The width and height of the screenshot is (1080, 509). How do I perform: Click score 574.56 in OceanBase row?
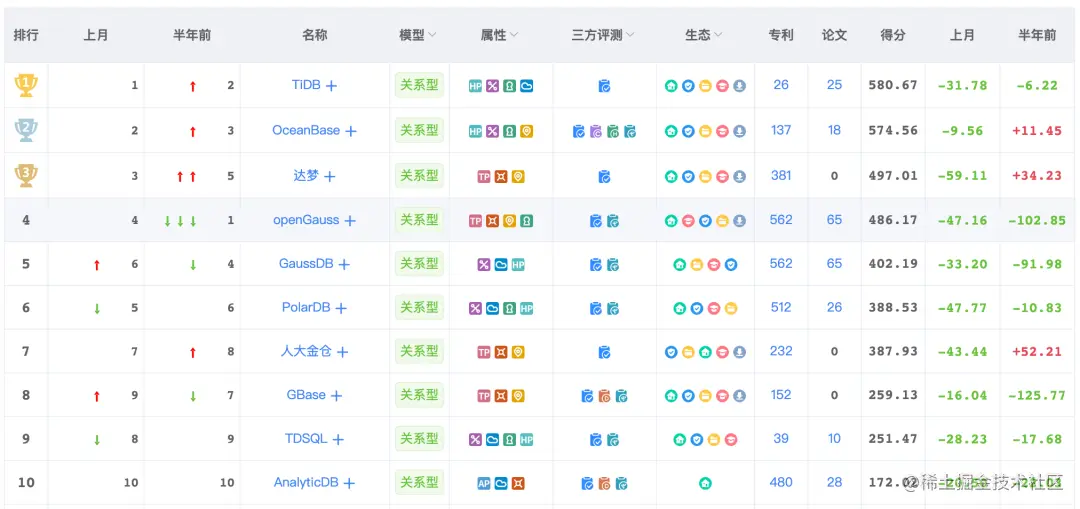point(893,130)
